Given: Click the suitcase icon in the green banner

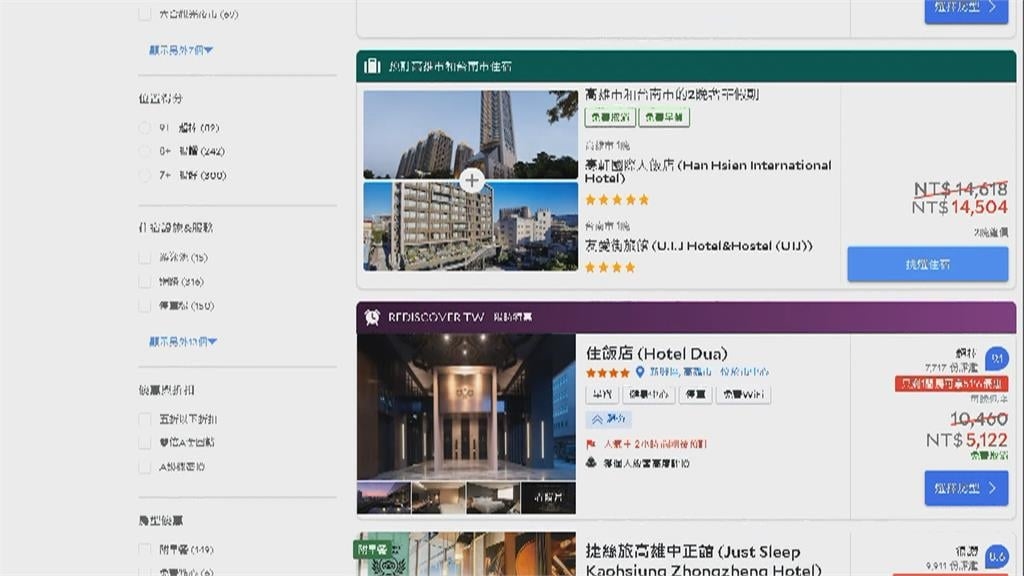Looking at the screenshot, I should click(372, 66).
